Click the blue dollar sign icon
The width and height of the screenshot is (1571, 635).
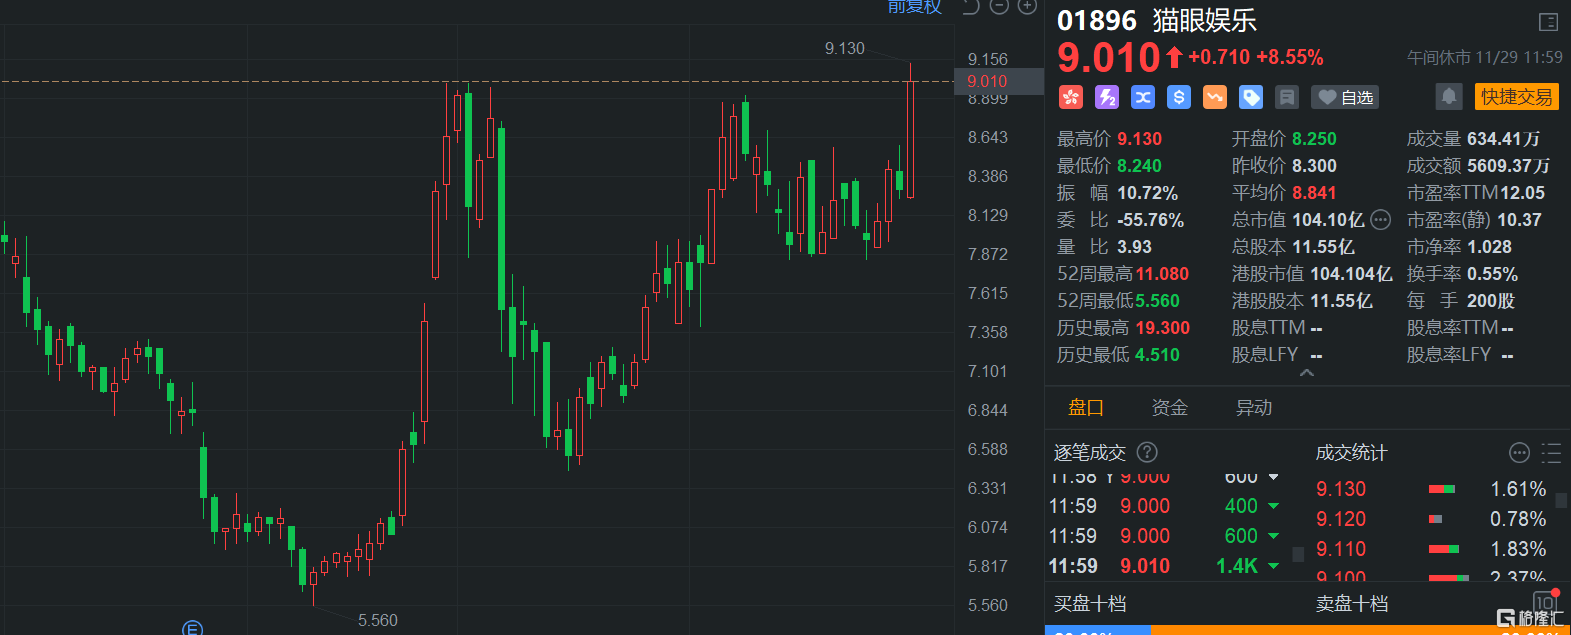point(1179,97)
